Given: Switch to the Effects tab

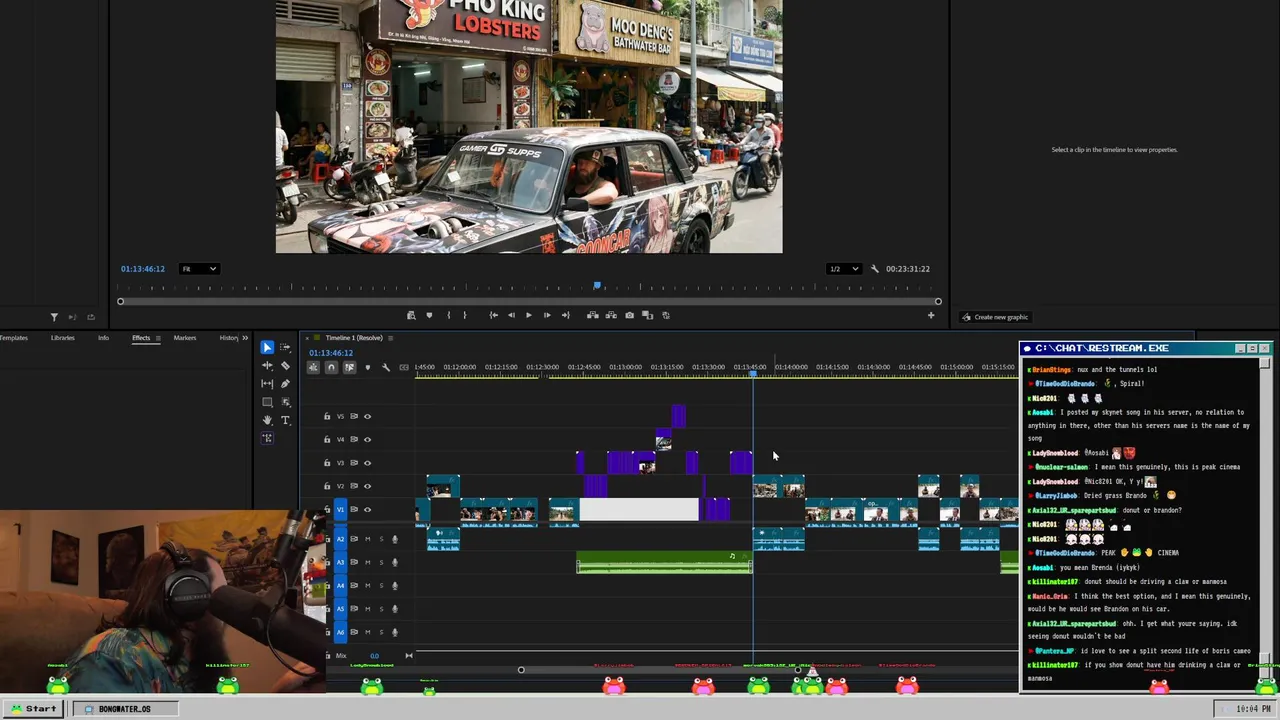Looking at the screenshot, I should tap(141, 338).
